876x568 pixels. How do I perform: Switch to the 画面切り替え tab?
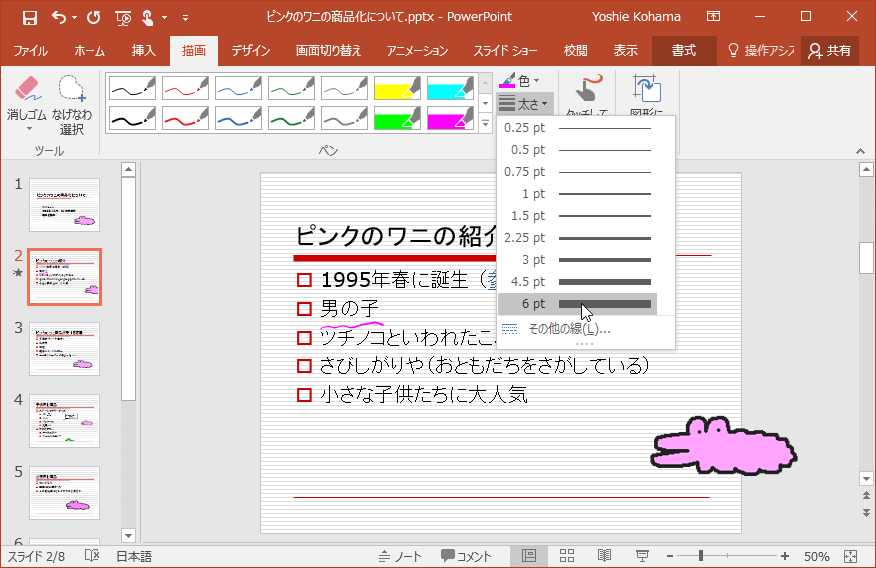[x=328, y=51]
